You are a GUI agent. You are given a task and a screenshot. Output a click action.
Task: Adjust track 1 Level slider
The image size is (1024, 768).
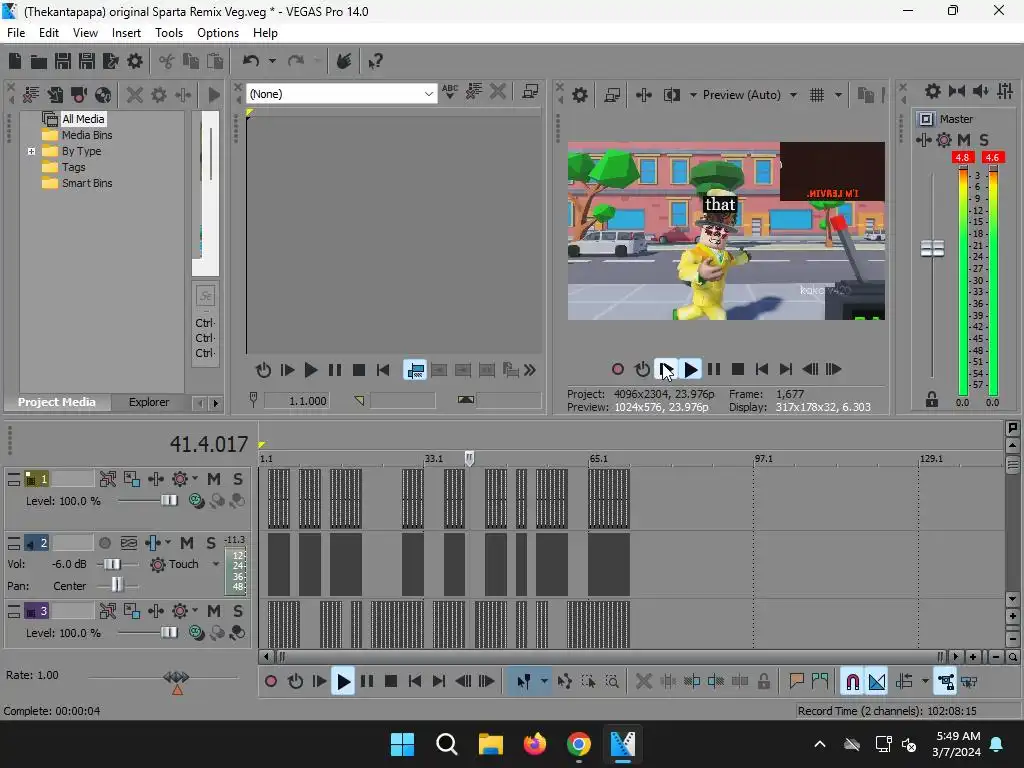pyautogui.click(x=169, y=500)
